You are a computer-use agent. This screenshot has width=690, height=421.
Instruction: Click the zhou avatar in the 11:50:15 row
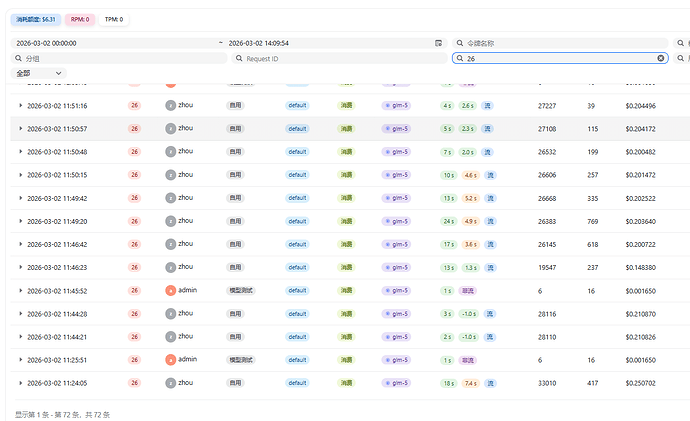pos(170,175)
